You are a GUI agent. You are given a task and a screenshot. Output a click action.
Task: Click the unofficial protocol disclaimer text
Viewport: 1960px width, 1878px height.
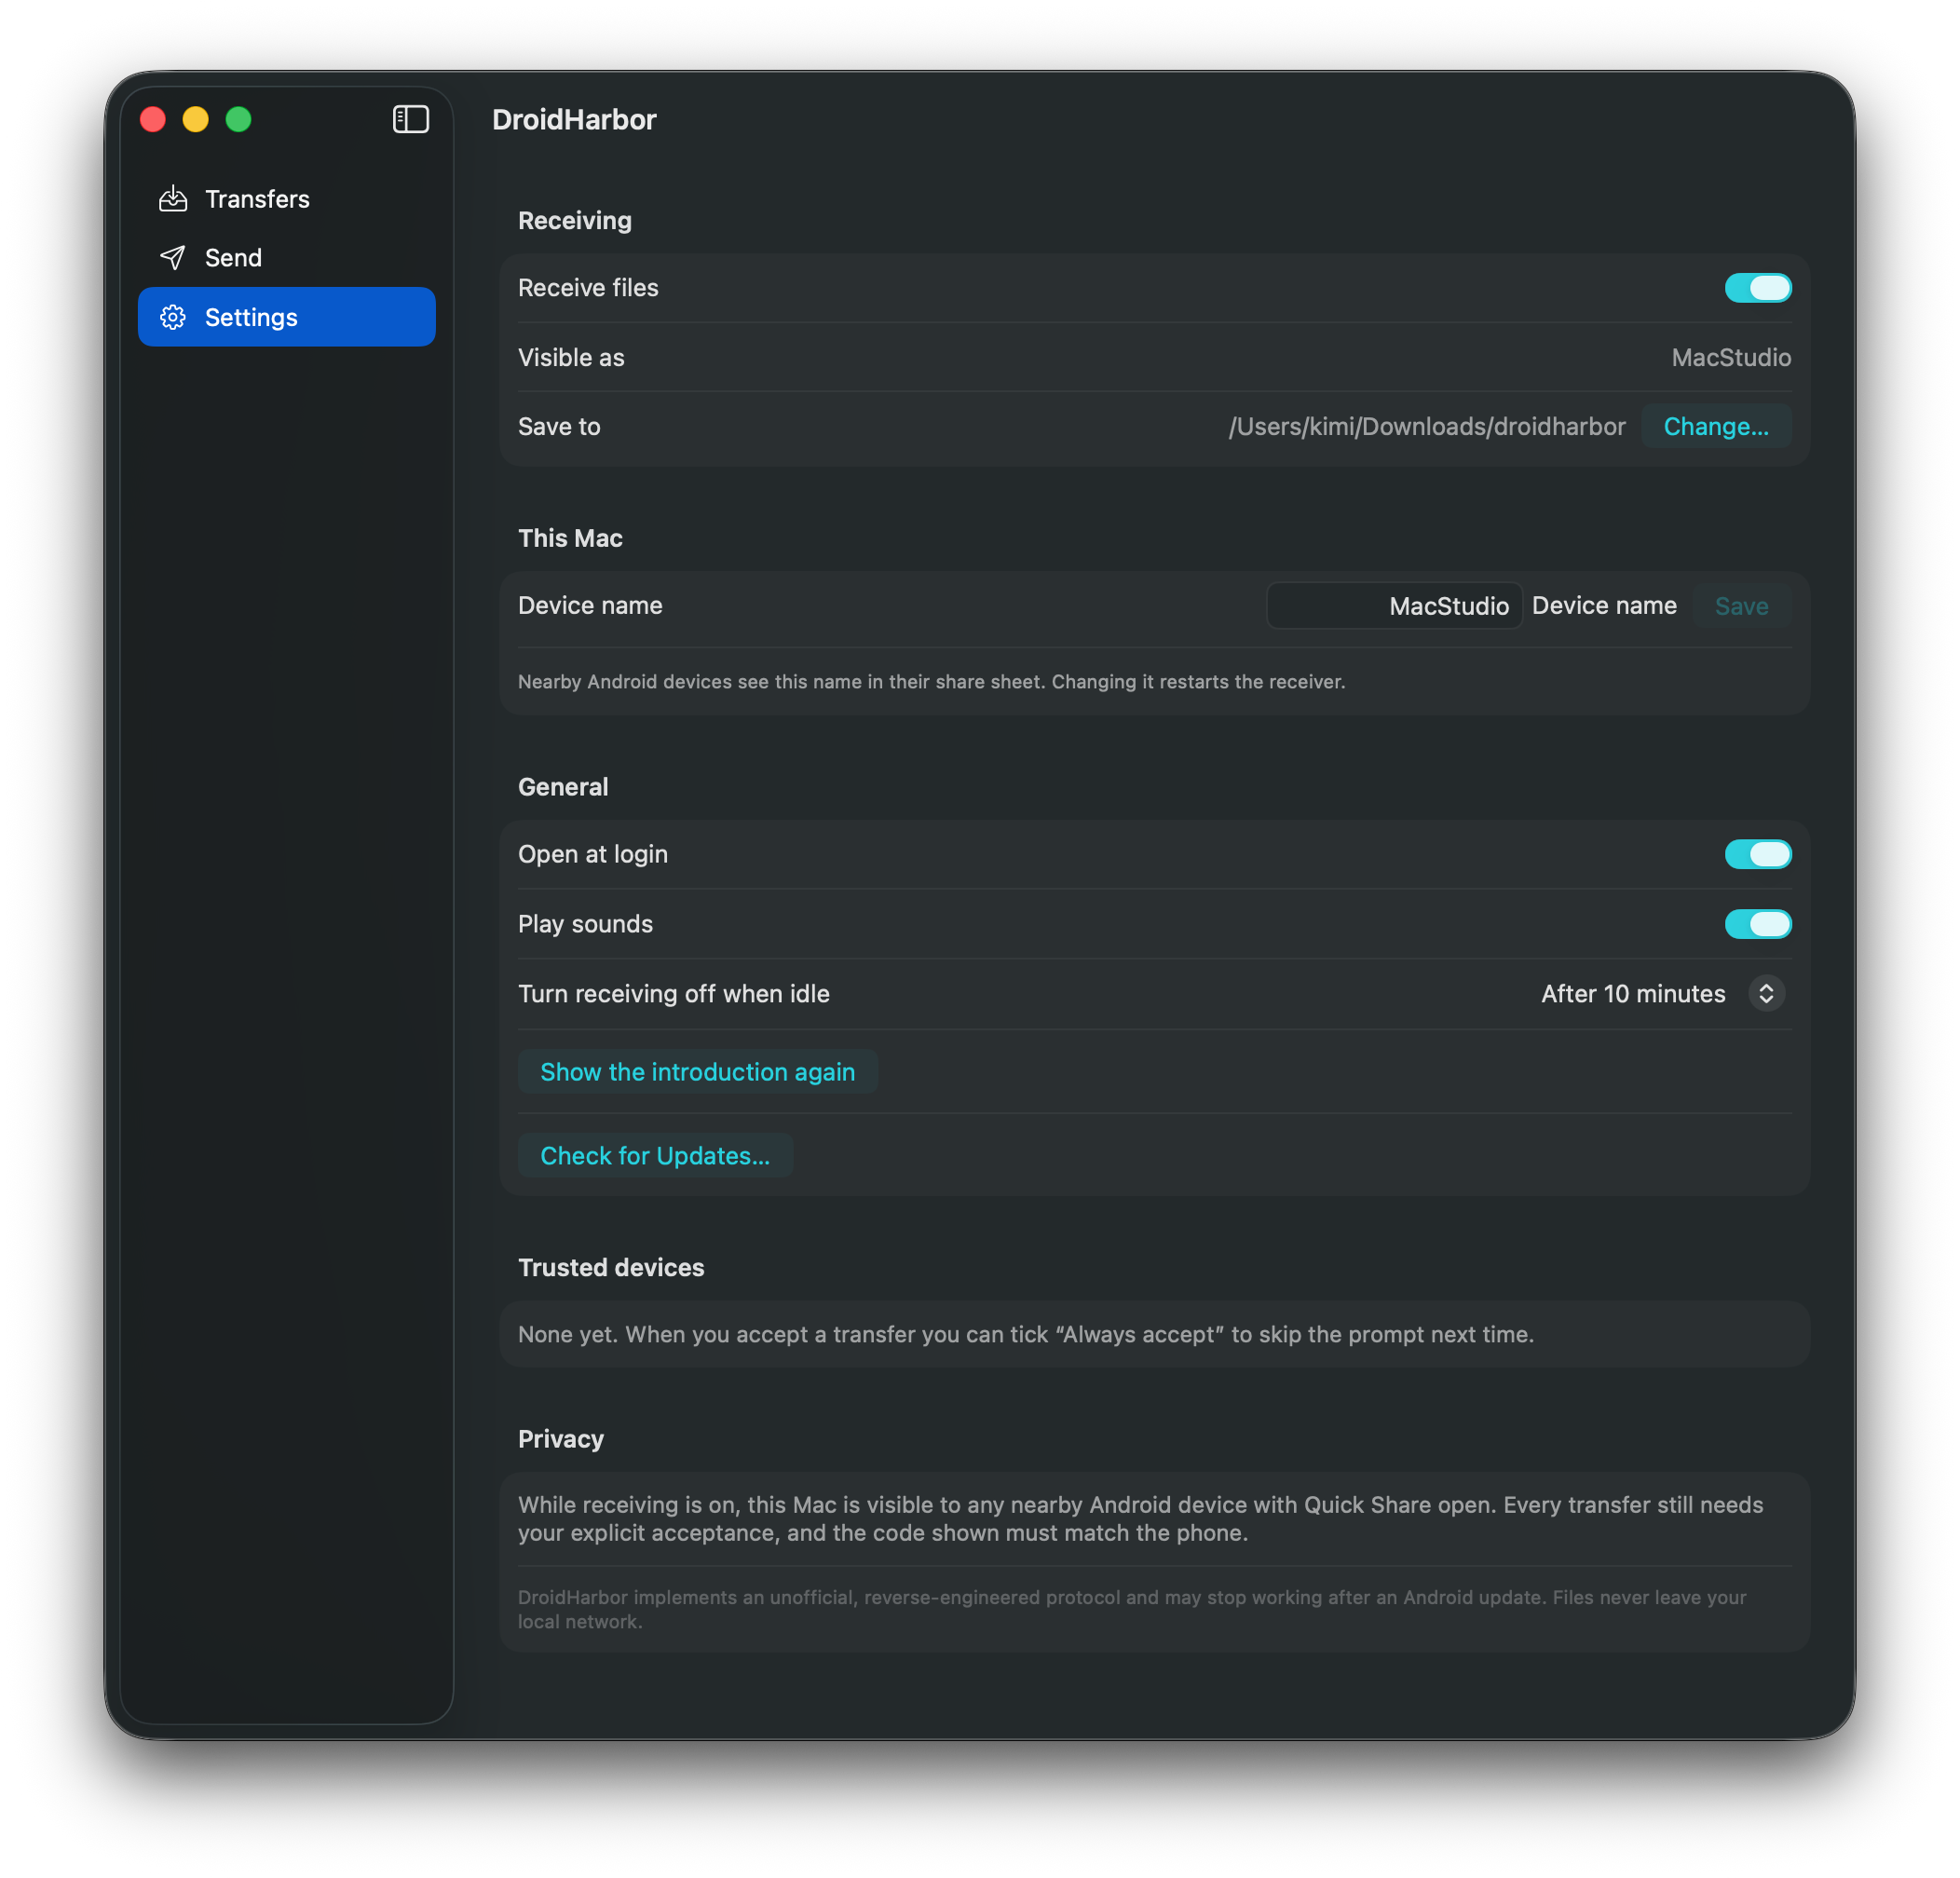tap(1131, 1609)
